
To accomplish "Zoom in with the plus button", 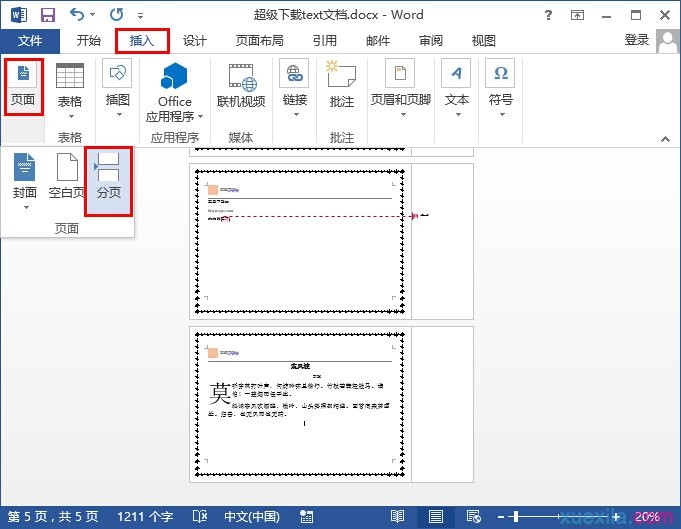I will click(x=616, y=517).
